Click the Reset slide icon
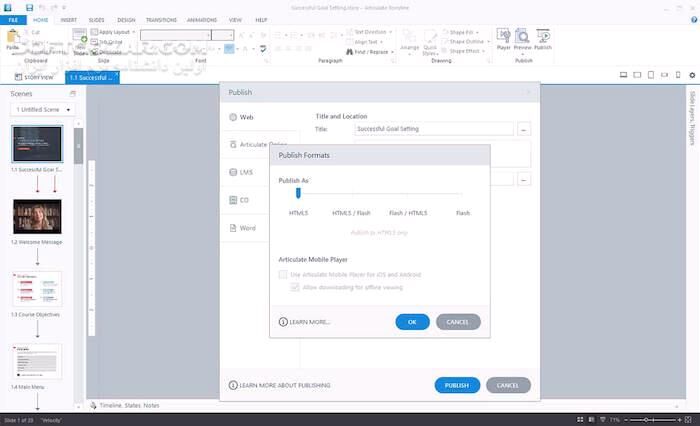This screenshot has height=426, width=700. (94, 42)
